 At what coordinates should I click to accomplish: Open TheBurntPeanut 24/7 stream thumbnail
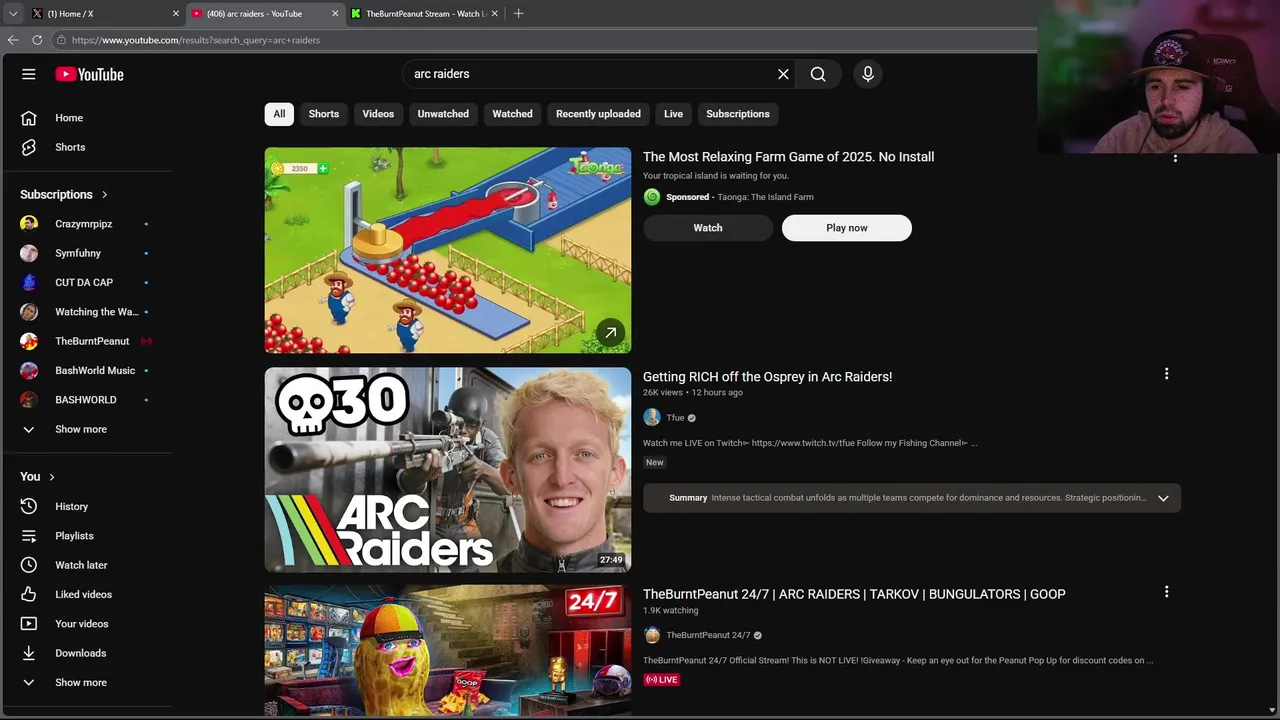(x=448, y=651)
